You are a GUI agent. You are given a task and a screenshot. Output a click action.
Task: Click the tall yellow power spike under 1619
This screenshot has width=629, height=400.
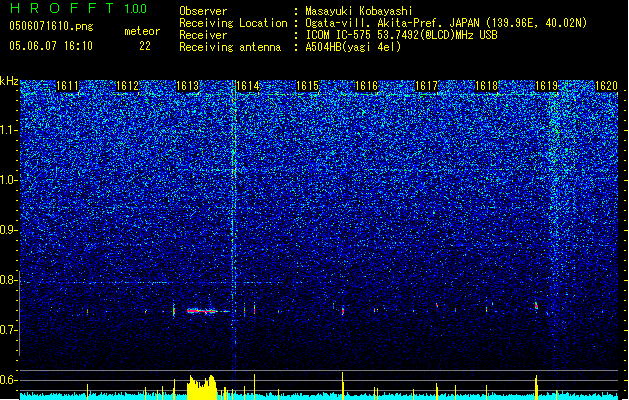pyautogui.click(x=536, y=388)
